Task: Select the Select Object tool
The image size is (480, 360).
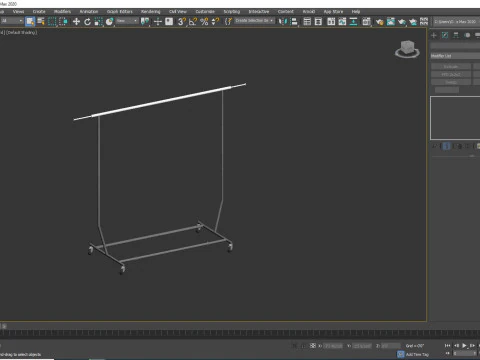Action: click(x=30, y=22)
